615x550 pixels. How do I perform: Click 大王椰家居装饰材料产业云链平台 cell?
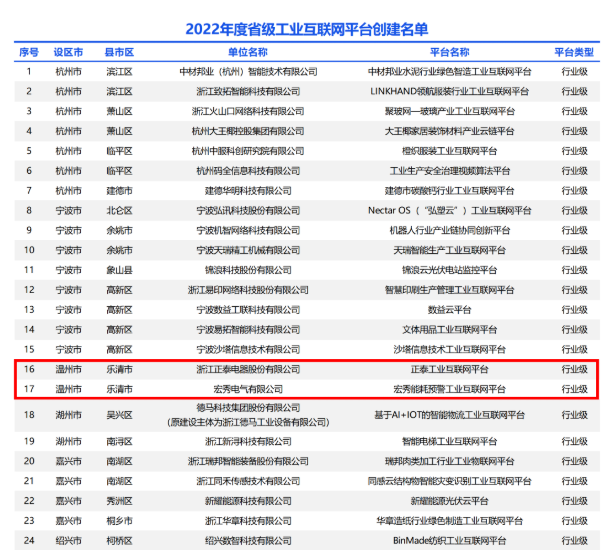point(449,131)
